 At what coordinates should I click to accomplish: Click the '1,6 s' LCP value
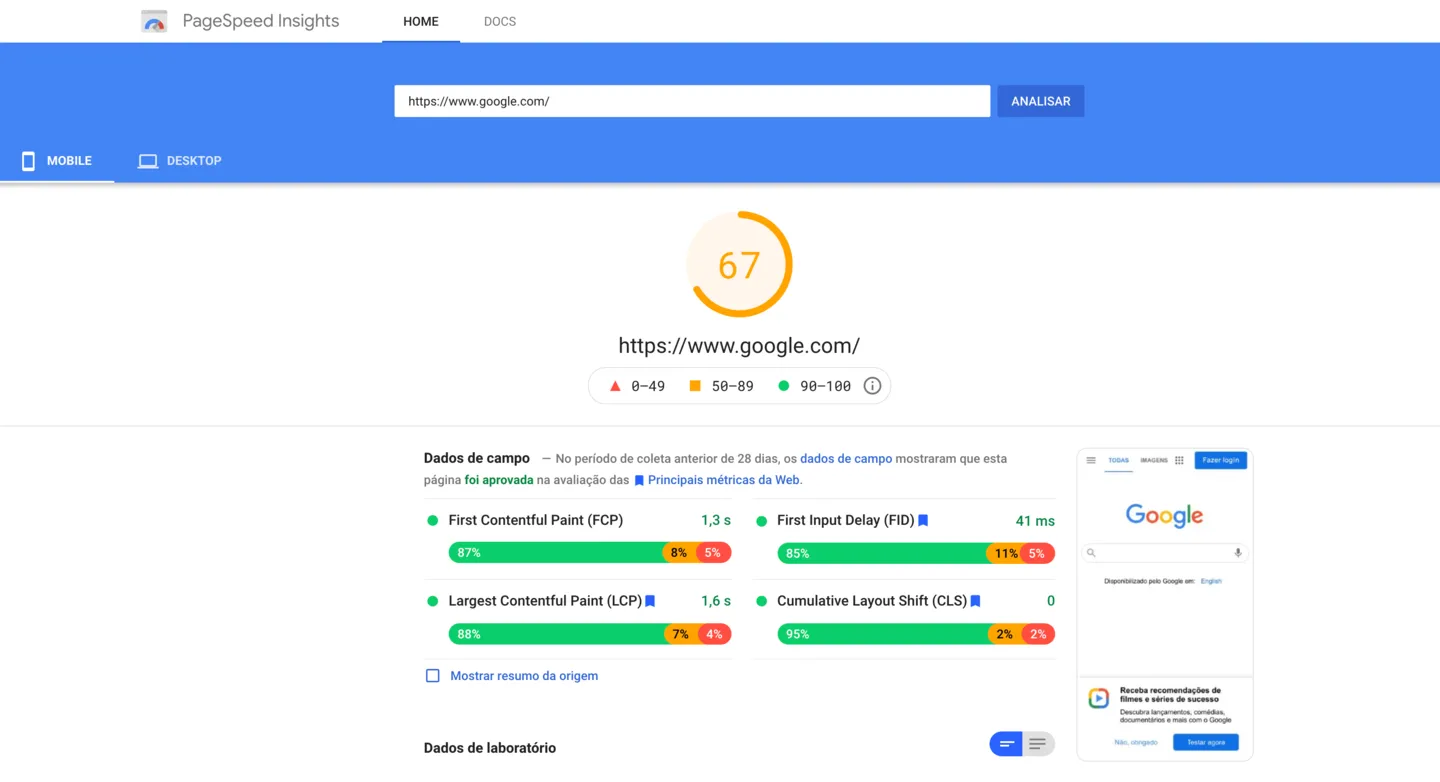[716, 601]
